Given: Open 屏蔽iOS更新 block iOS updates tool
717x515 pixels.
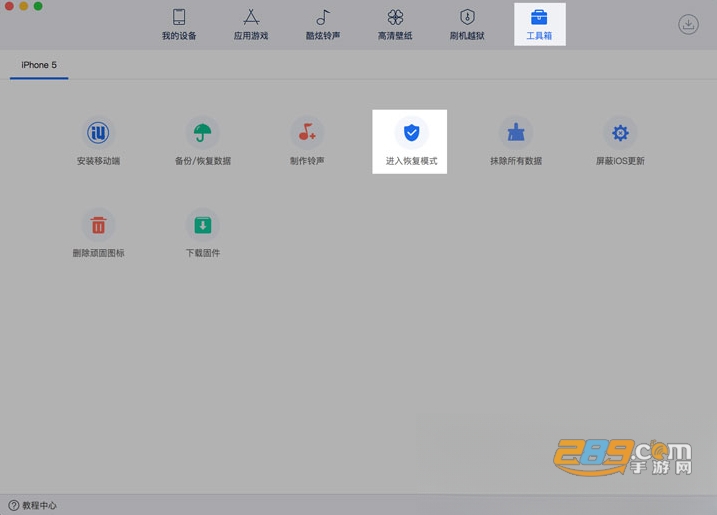Looking at the screenshot, I should tap(620, 141).
